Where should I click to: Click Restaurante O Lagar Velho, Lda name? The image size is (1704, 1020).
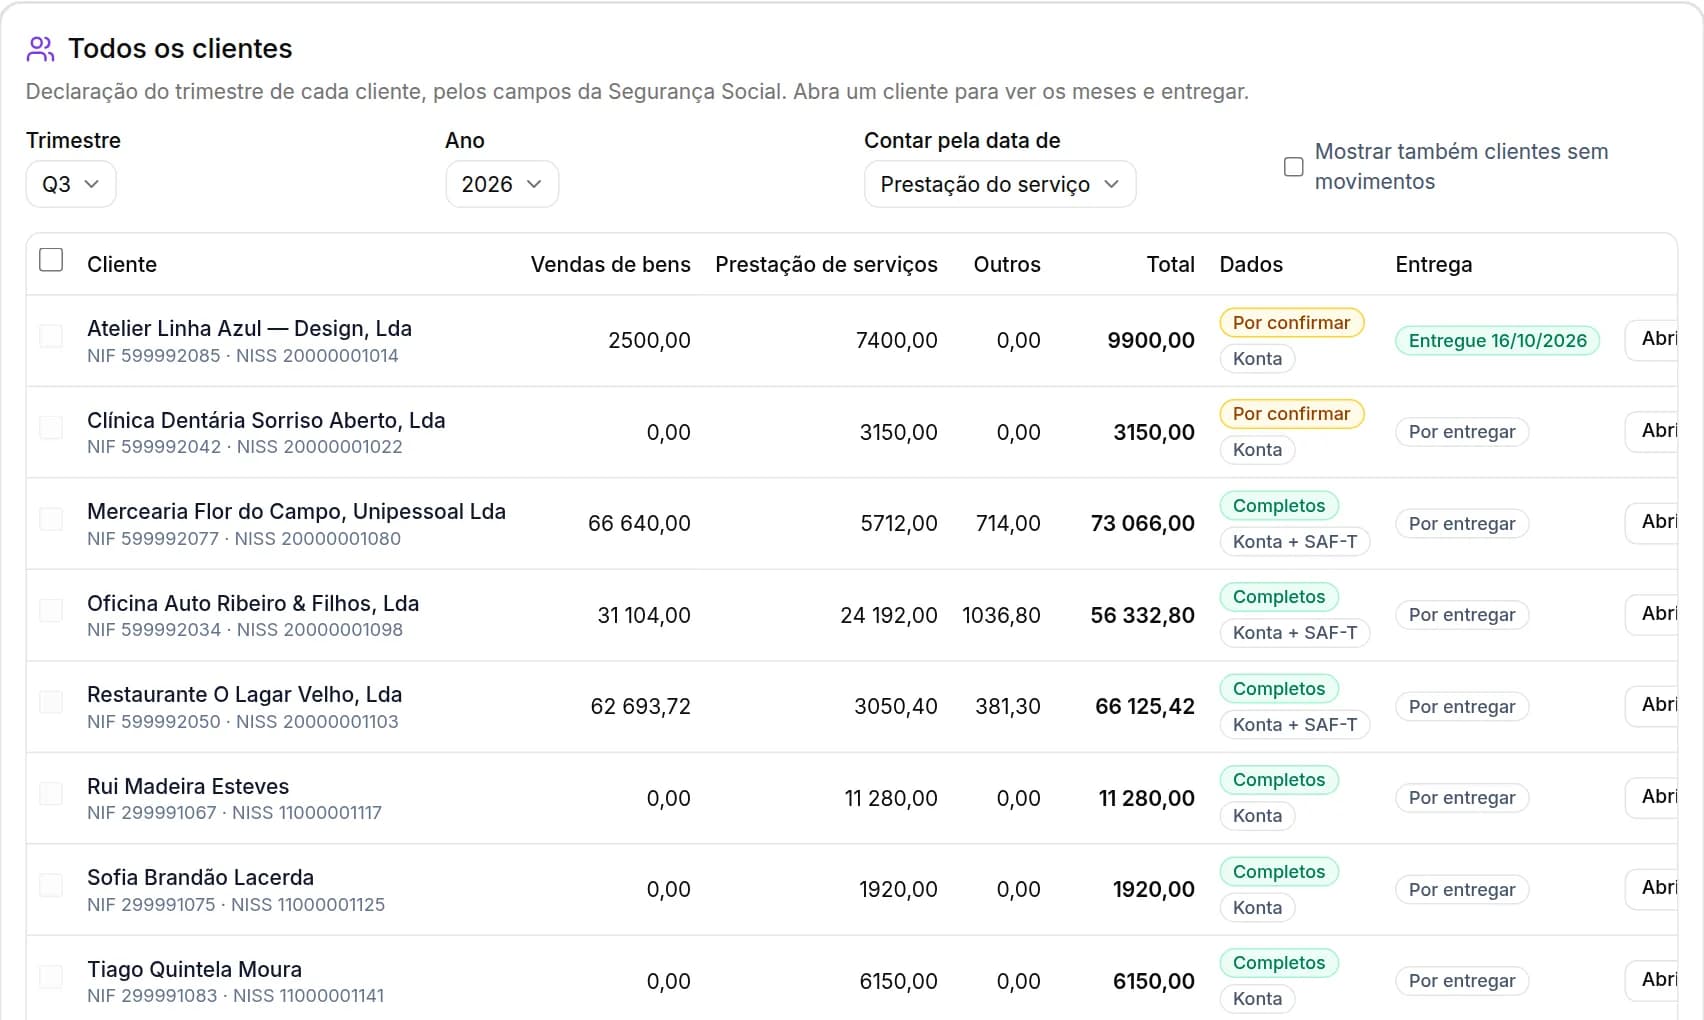coord(244,695)
